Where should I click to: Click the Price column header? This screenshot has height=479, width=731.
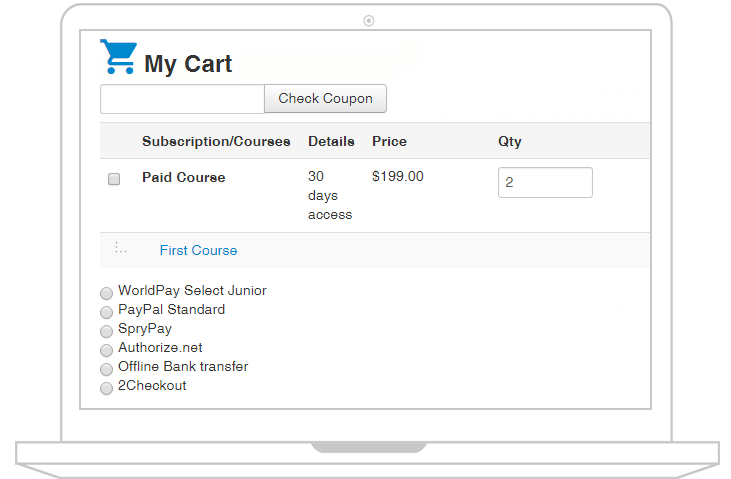pyautogui.click(x=389, y=141)
